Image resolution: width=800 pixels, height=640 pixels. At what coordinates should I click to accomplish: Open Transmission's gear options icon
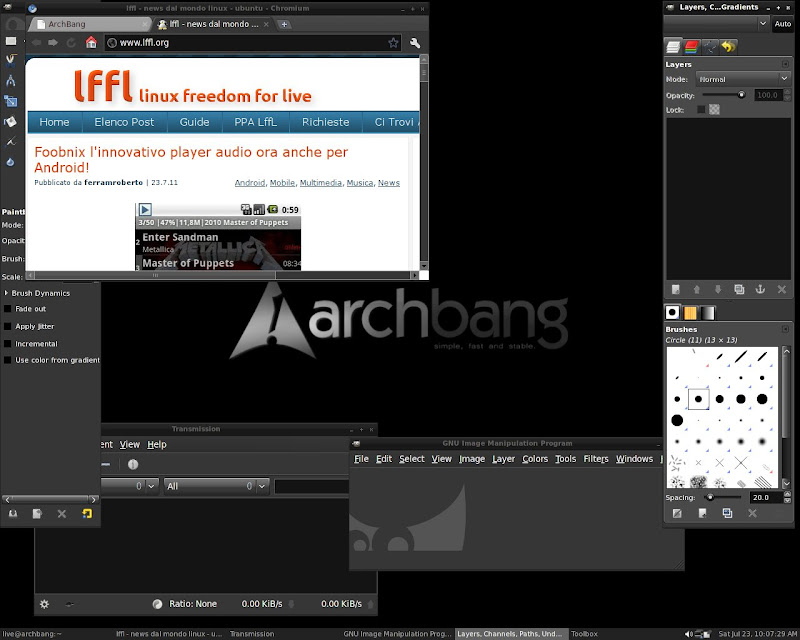pos(44,604)
